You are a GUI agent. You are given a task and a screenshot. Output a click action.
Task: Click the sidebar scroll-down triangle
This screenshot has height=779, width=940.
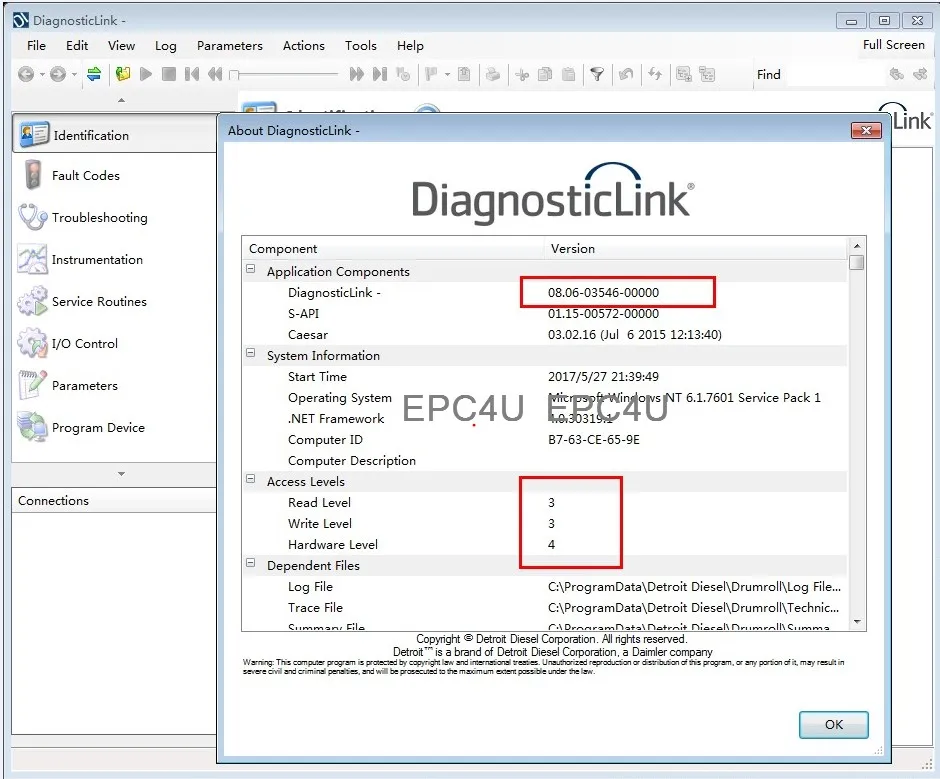121,474
